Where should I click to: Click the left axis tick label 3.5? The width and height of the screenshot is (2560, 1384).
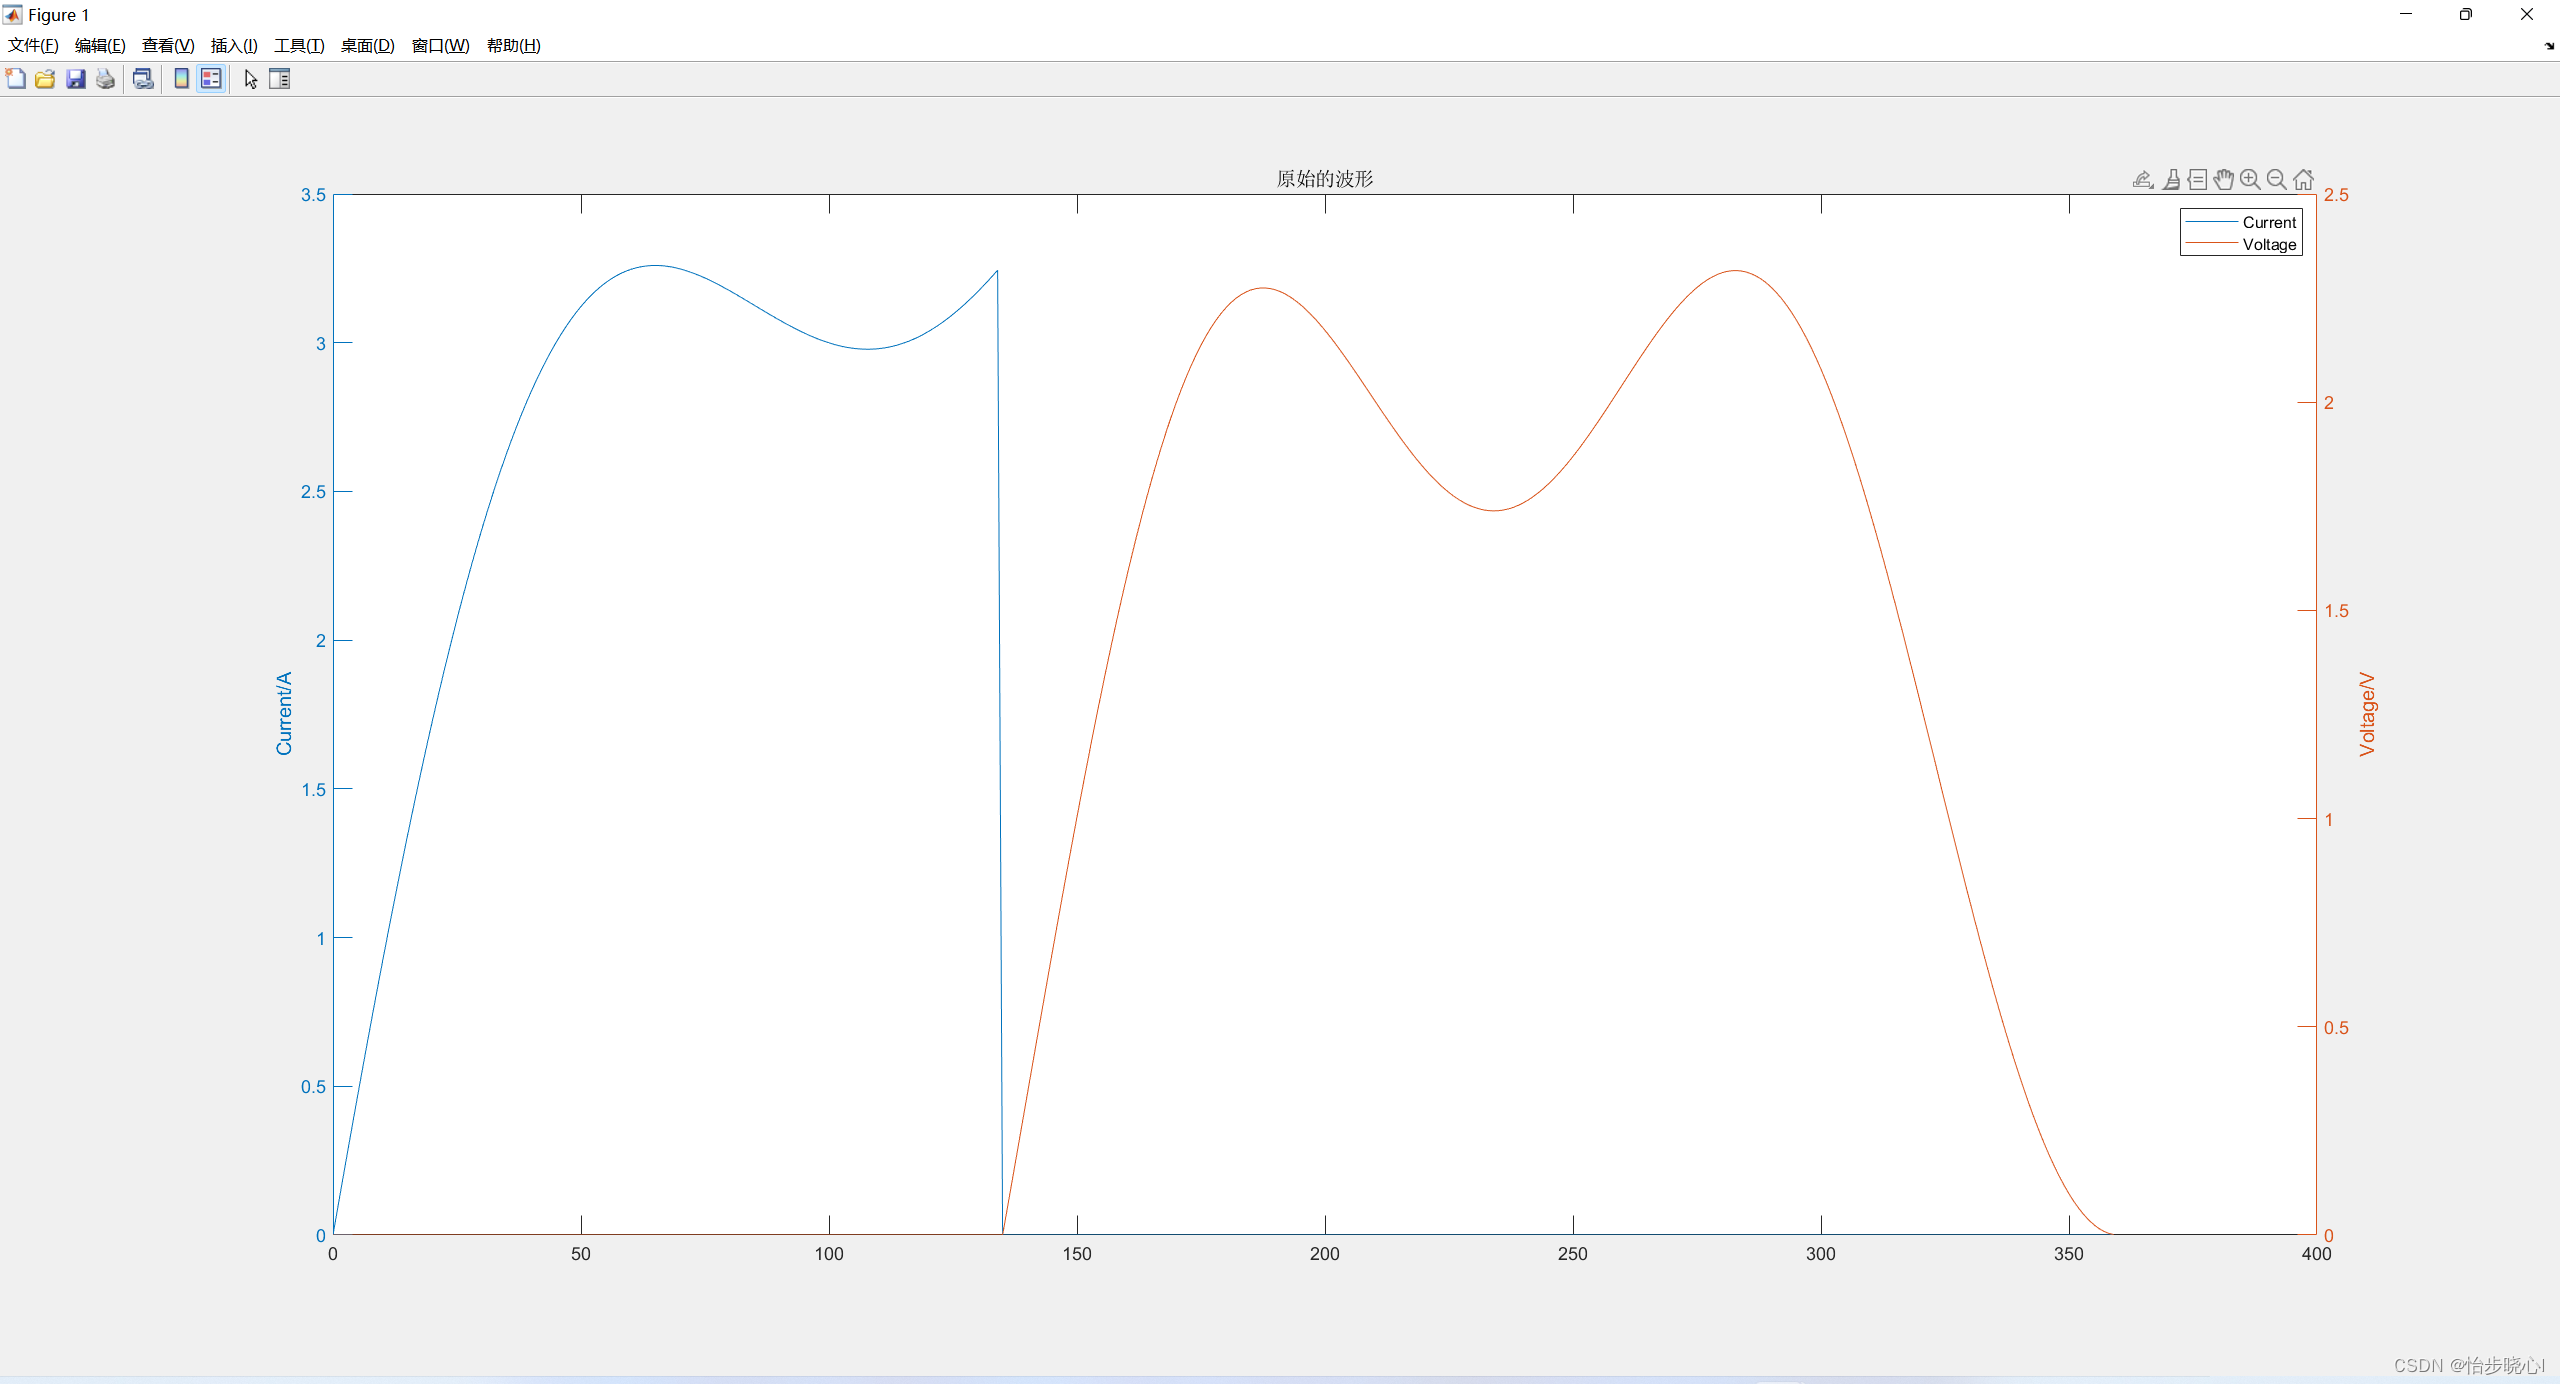313,195
